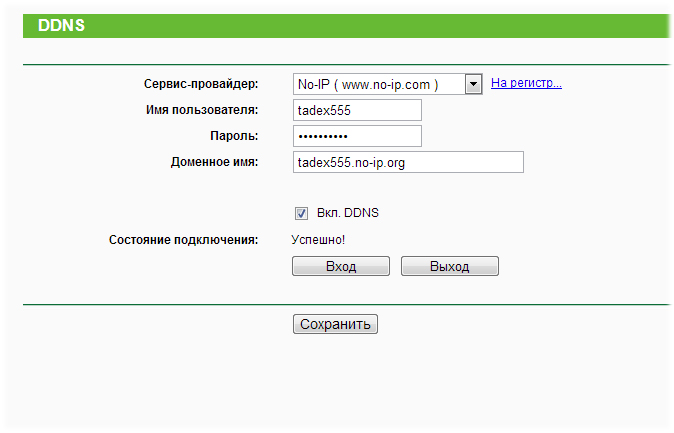Click the 'Выход' logout button
This screenshot has width=674, height=433.
click(x=450, y=266)
